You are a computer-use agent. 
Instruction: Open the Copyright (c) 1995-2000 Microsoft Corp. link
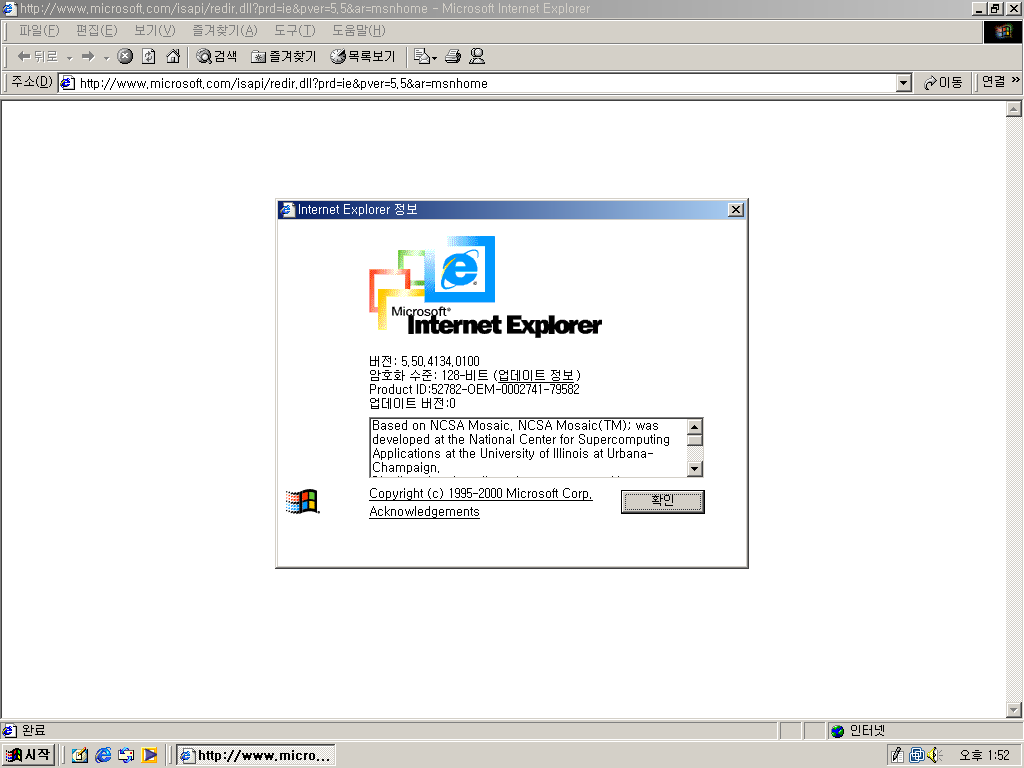pos(481,494)
